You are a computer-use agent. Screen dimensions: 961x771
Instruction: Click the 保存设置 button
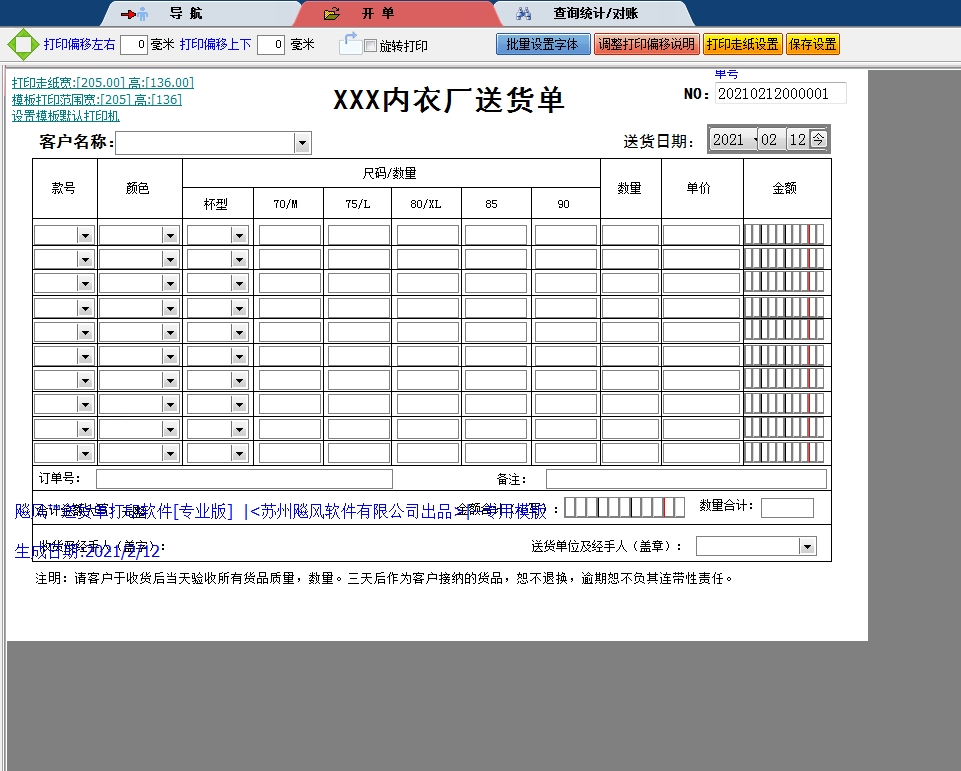click(x=812, y=45)
